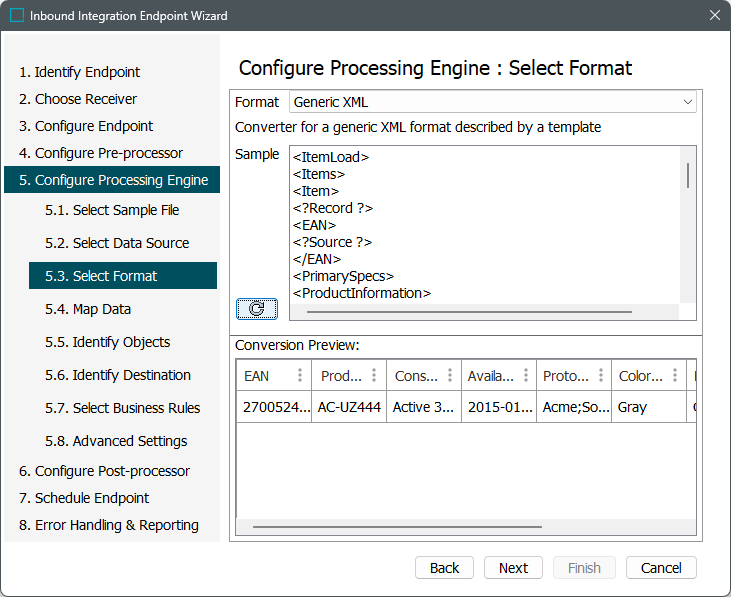
Task: Open the Prod... column options menu
Action: coord(374,376)
